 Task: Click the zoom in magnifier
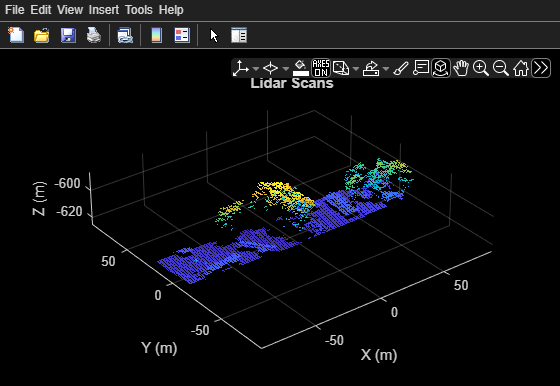pyautogui.click(x=481, y=68)
